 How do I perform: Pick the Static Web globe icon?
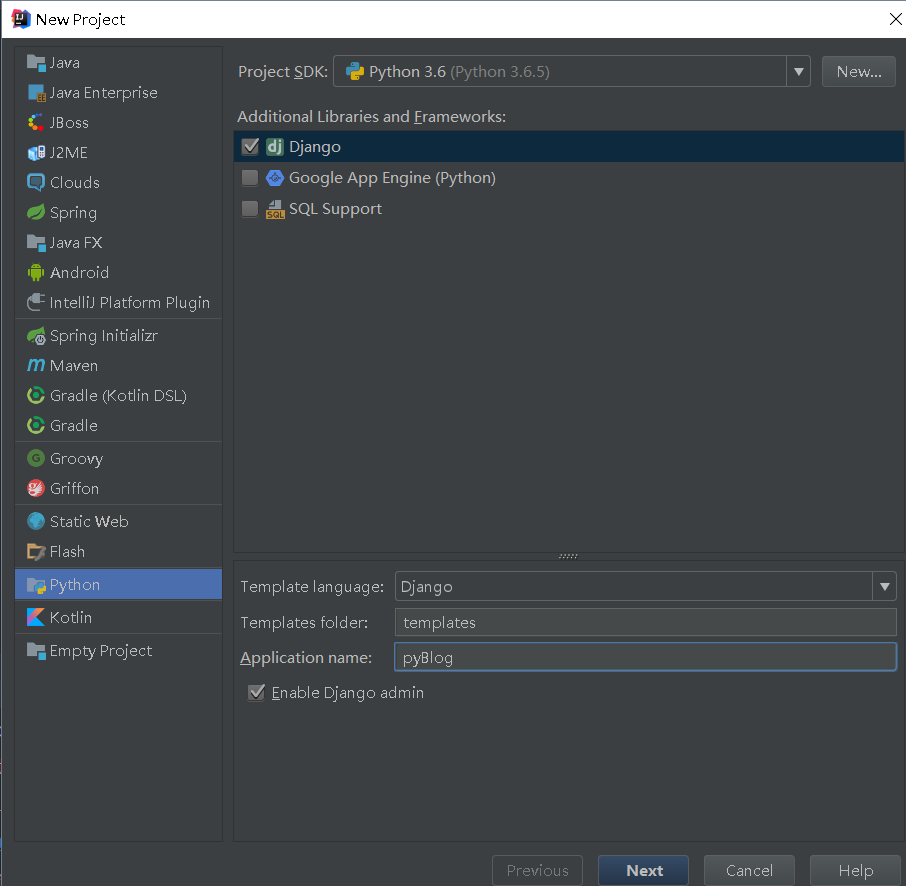coord(36,521)
